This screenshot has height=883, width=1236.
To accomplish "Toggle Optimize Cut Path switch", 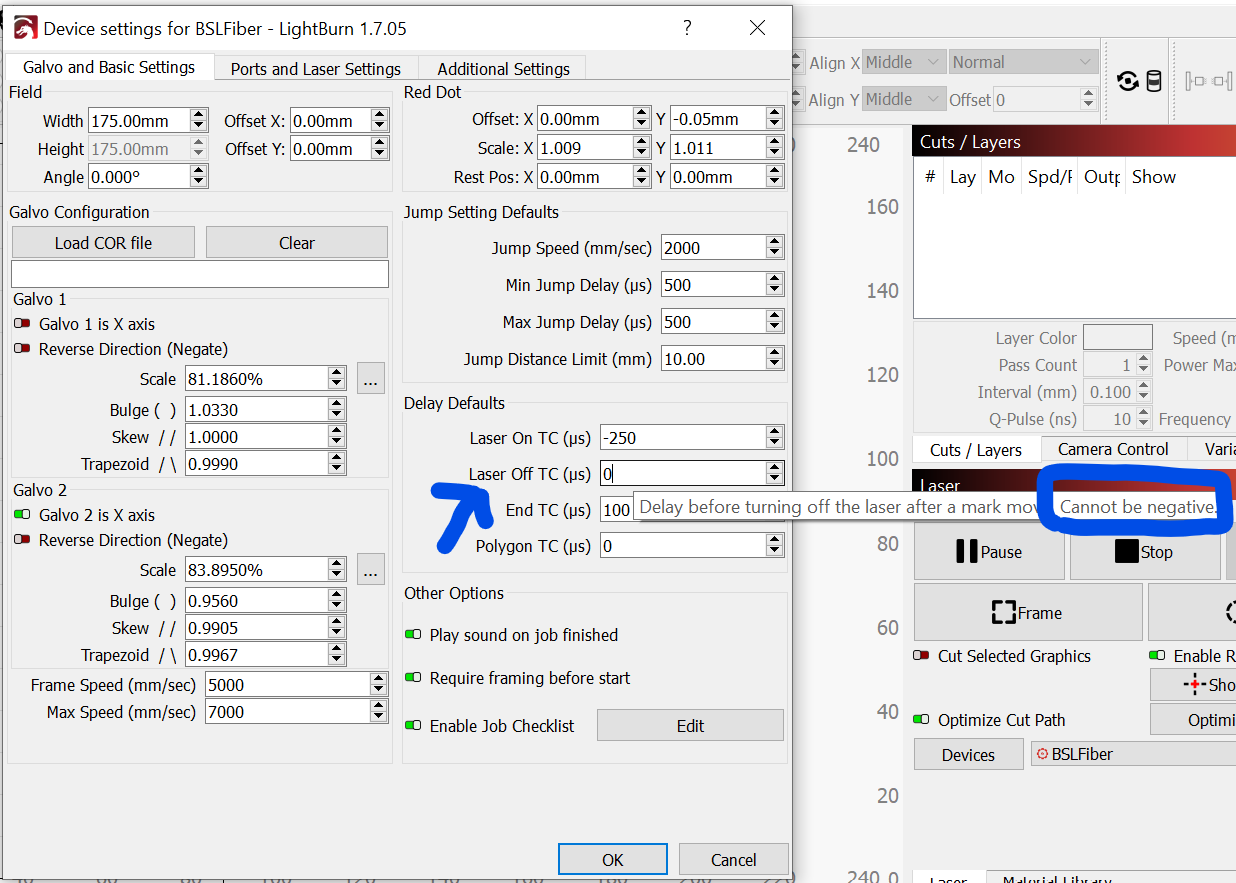I will point(922,720).
